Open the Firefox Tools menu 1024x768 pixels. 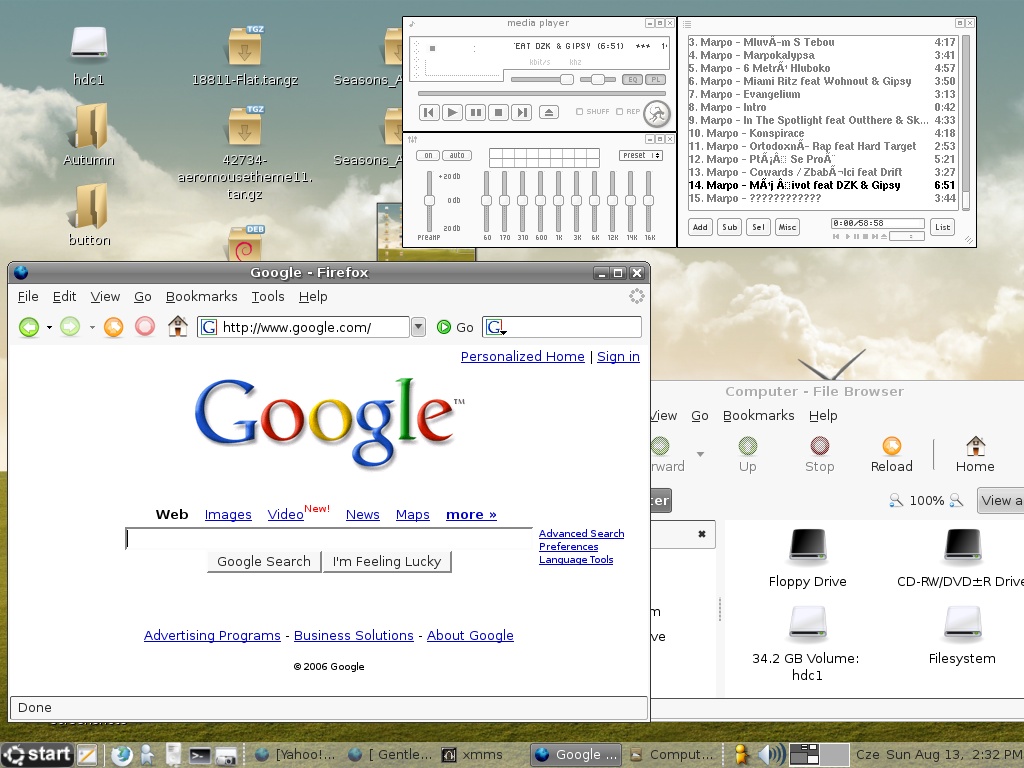pyautogui.click(x=268, y=296)
